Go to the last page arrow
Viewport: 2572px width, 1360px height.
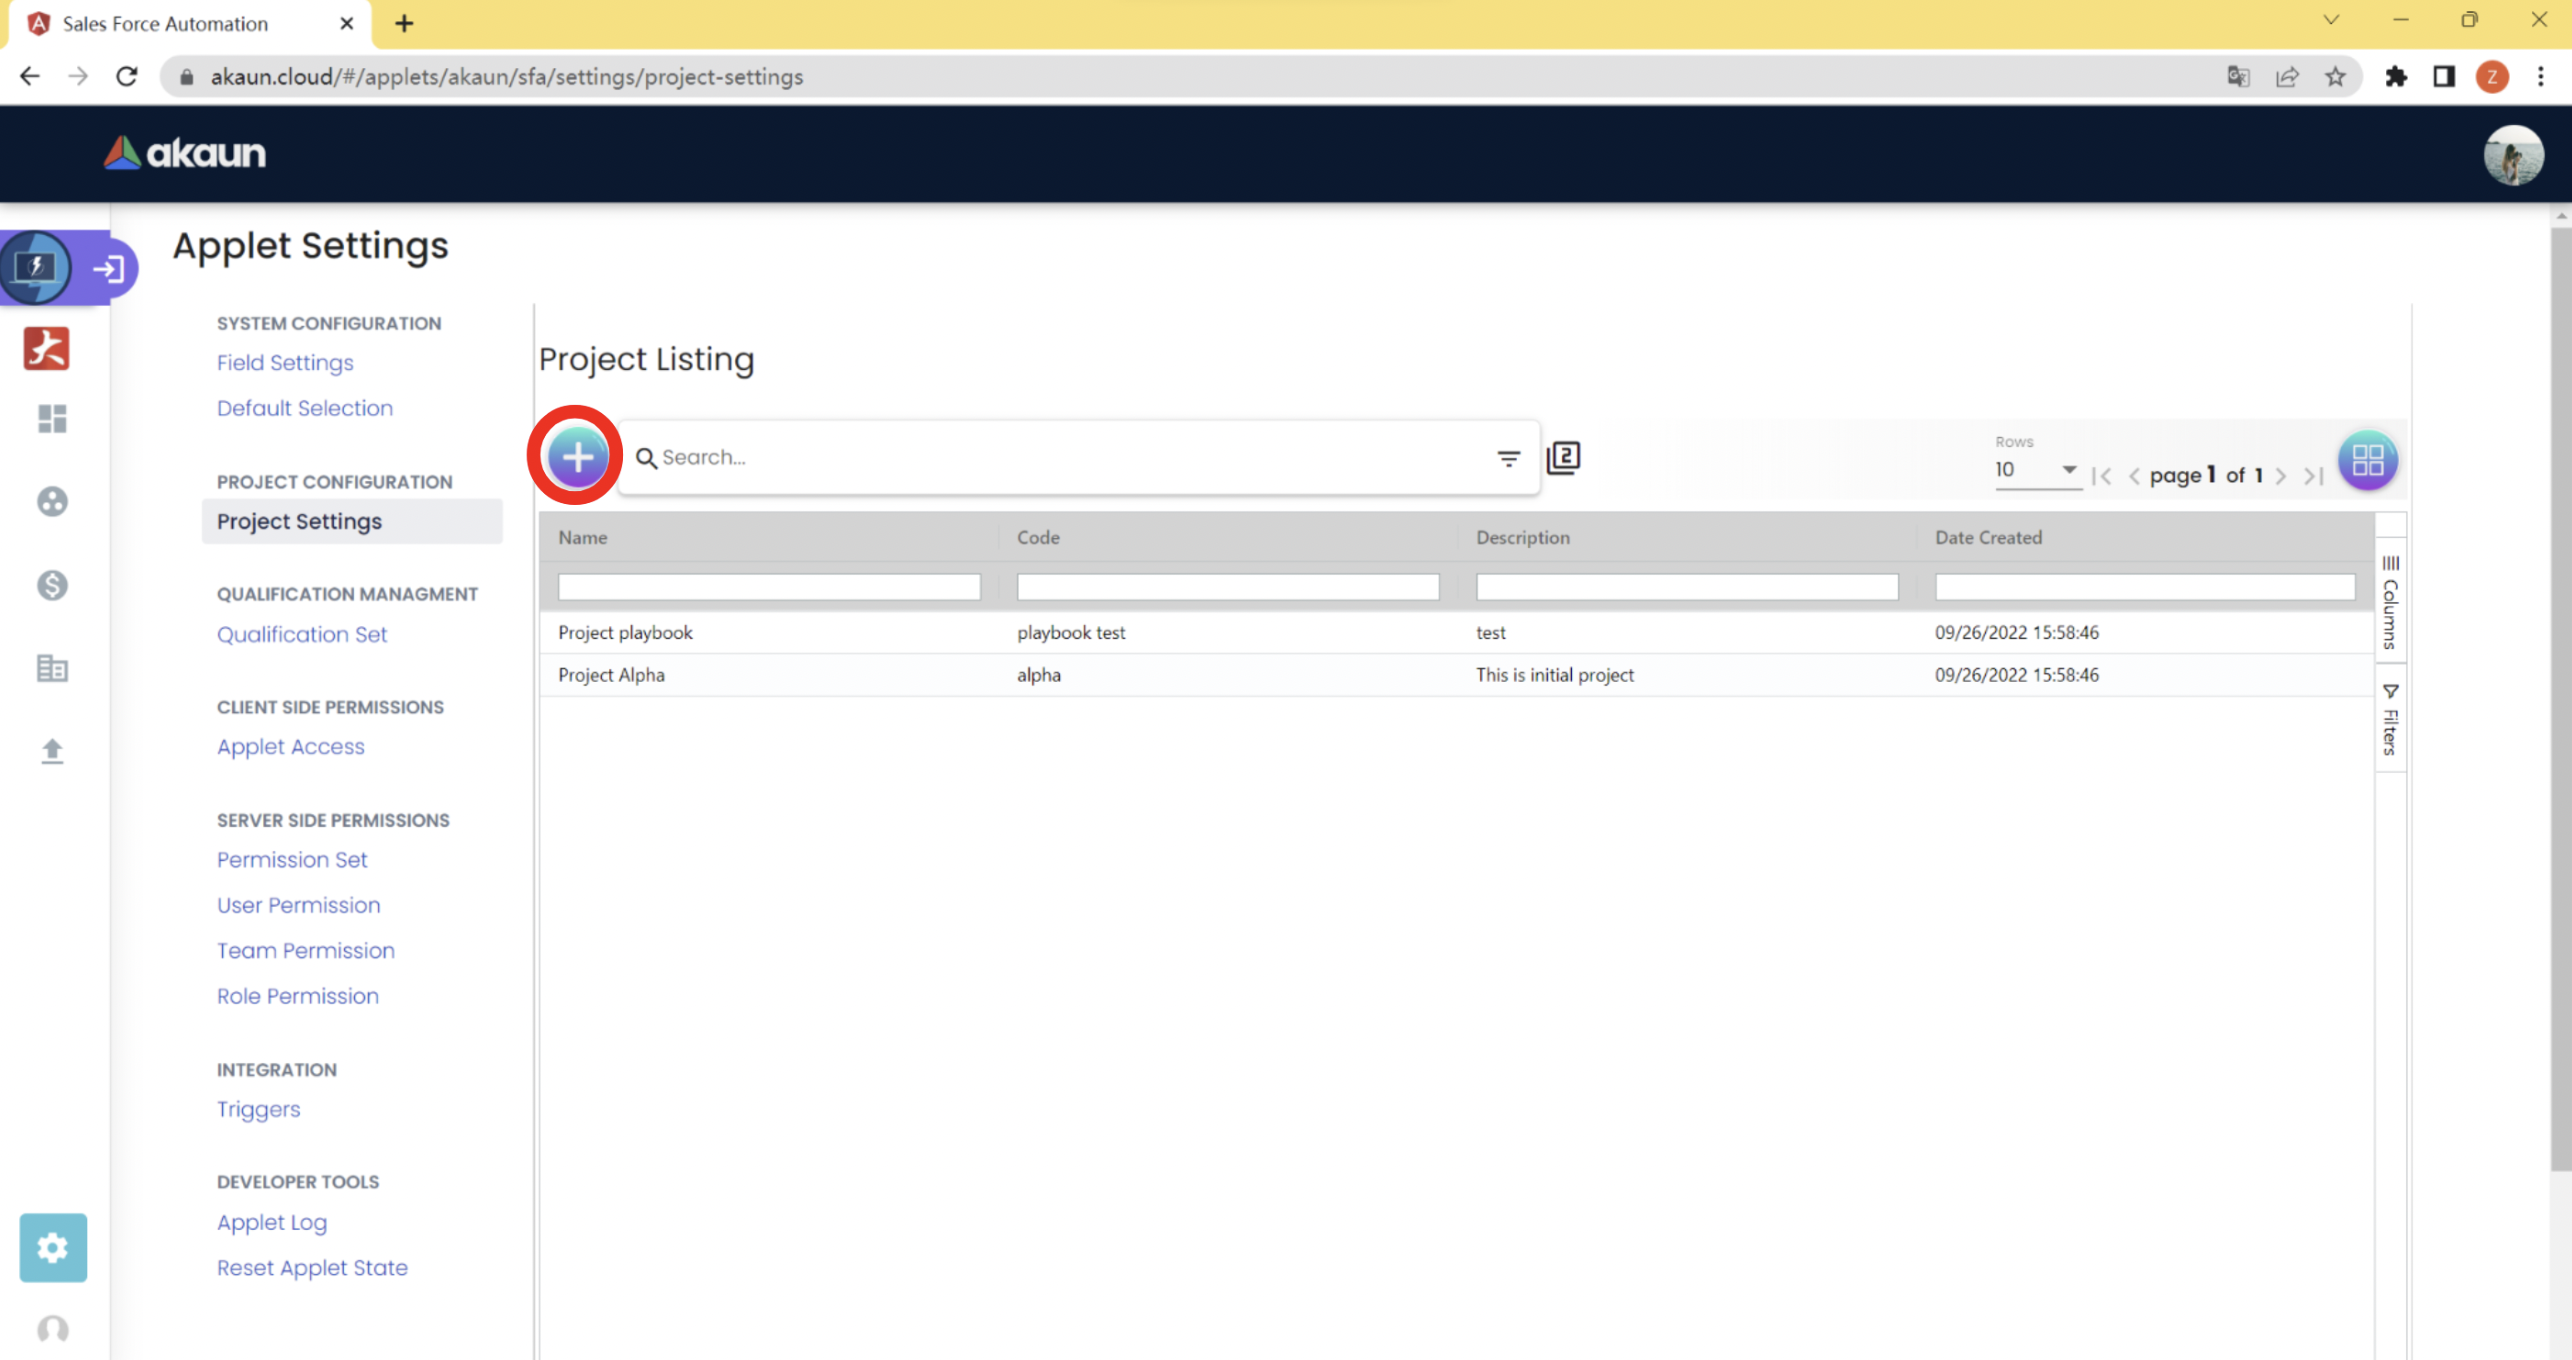point(2313,476)
